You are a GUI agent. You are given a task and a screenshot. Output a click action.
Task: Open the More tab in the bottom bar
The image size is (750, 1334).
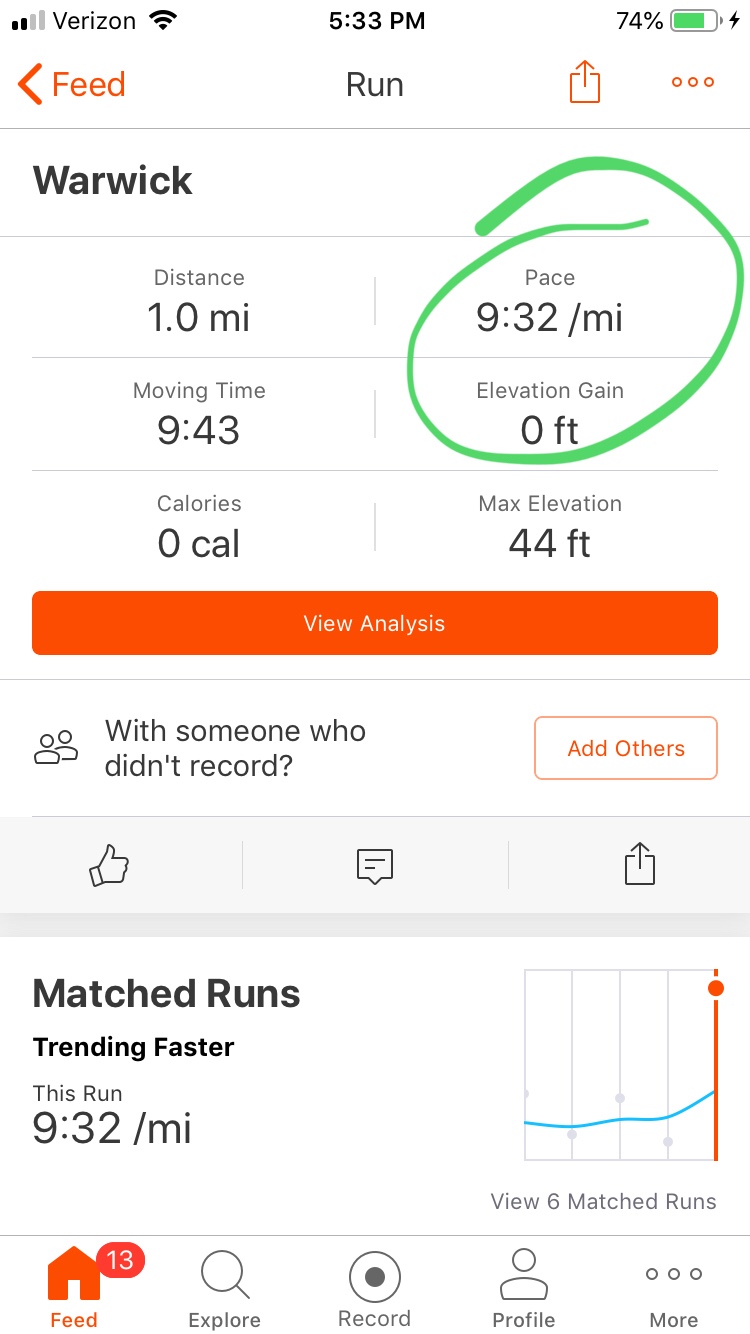674,1285
